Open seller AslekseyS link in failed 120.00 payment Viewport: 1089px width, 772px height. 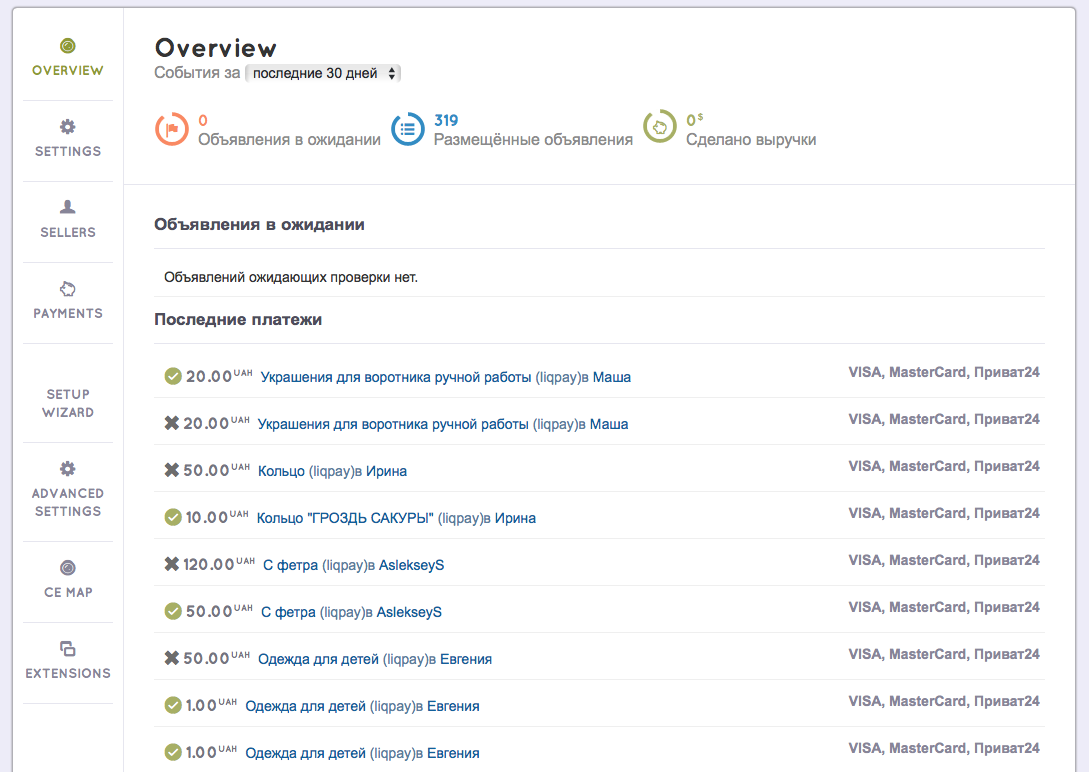click(411, 565)
